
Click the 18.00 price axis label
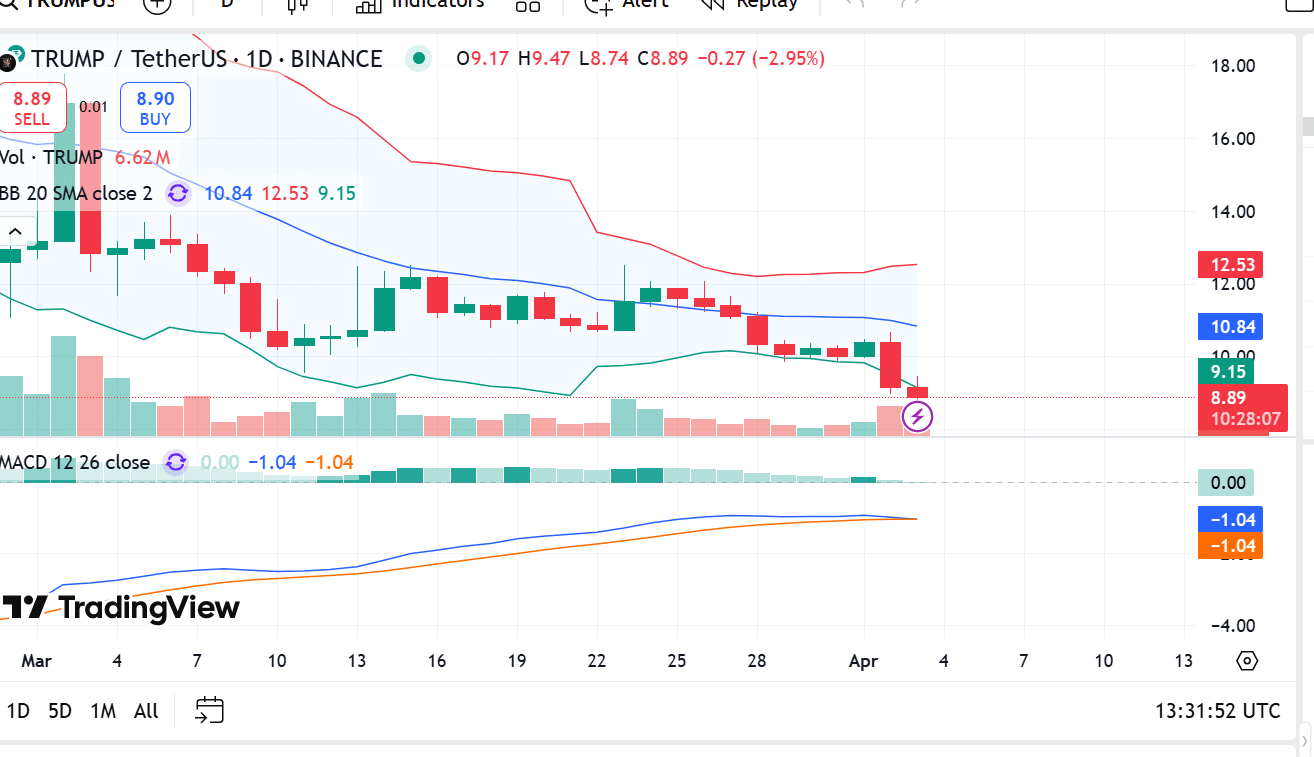click(x=1233, y=66)
